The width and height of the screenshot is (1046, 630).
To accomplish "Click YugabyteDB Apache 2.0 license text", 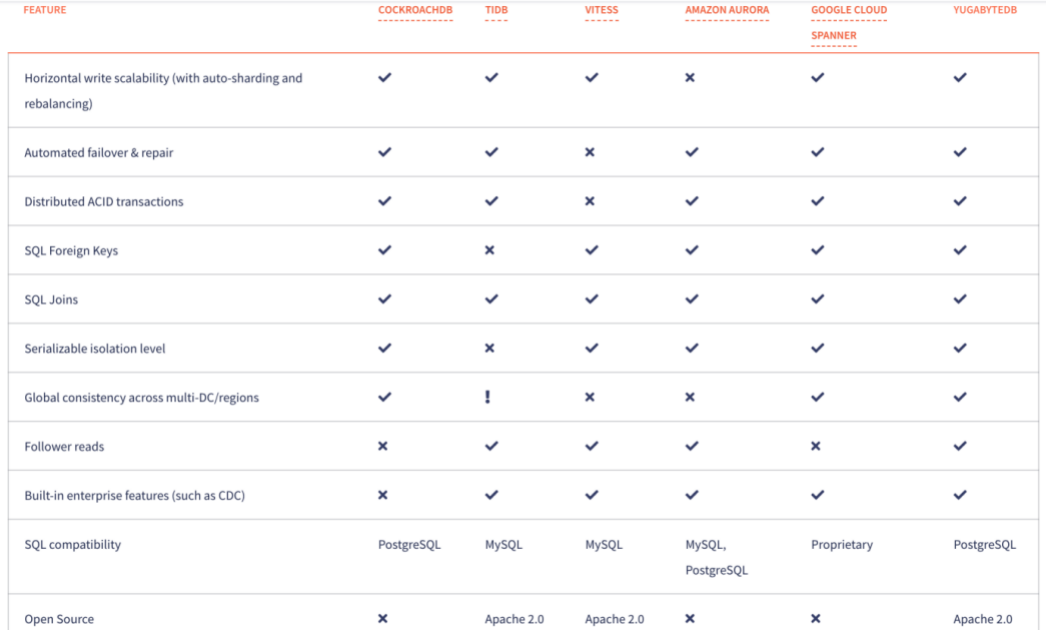I will [982, 619].
